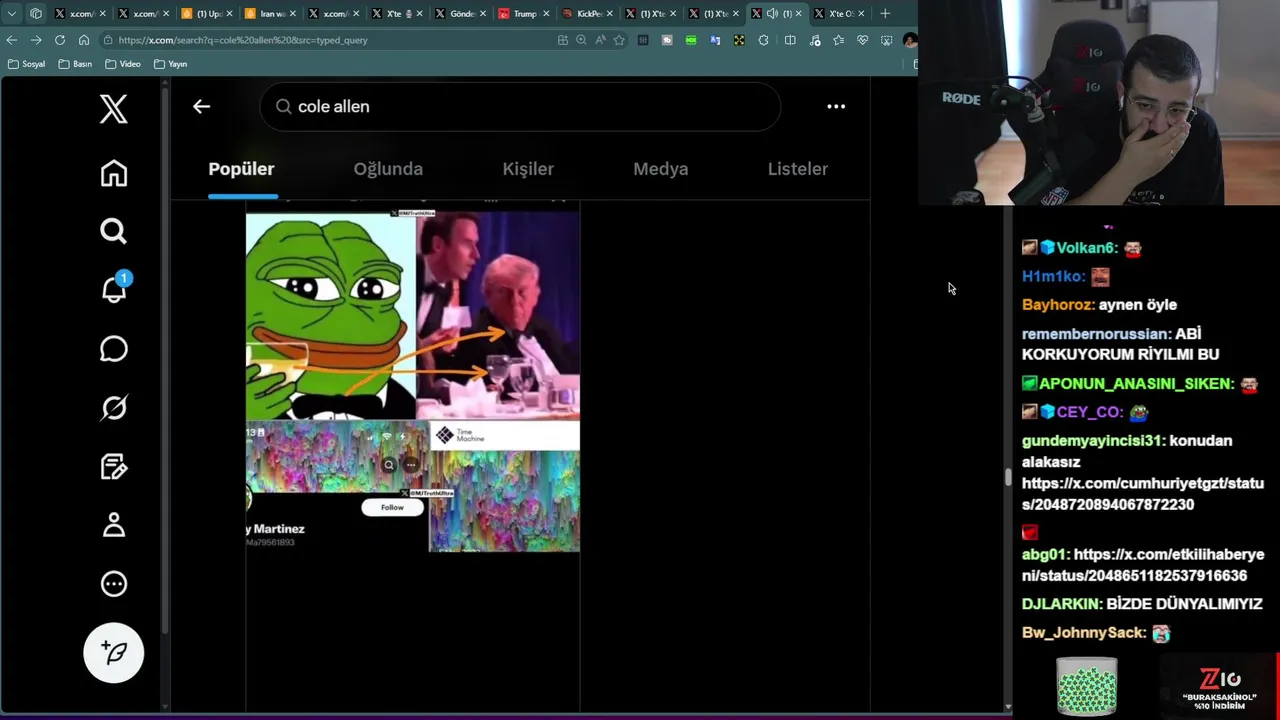The image size is (1280, 720).
Task: Switch to the Listeler tab
Action: (x=798, y=169)
